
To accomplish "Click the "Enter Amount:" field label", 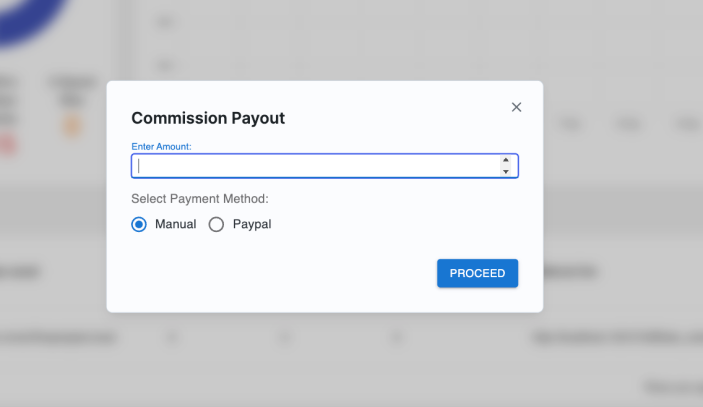I will [161, 146].
